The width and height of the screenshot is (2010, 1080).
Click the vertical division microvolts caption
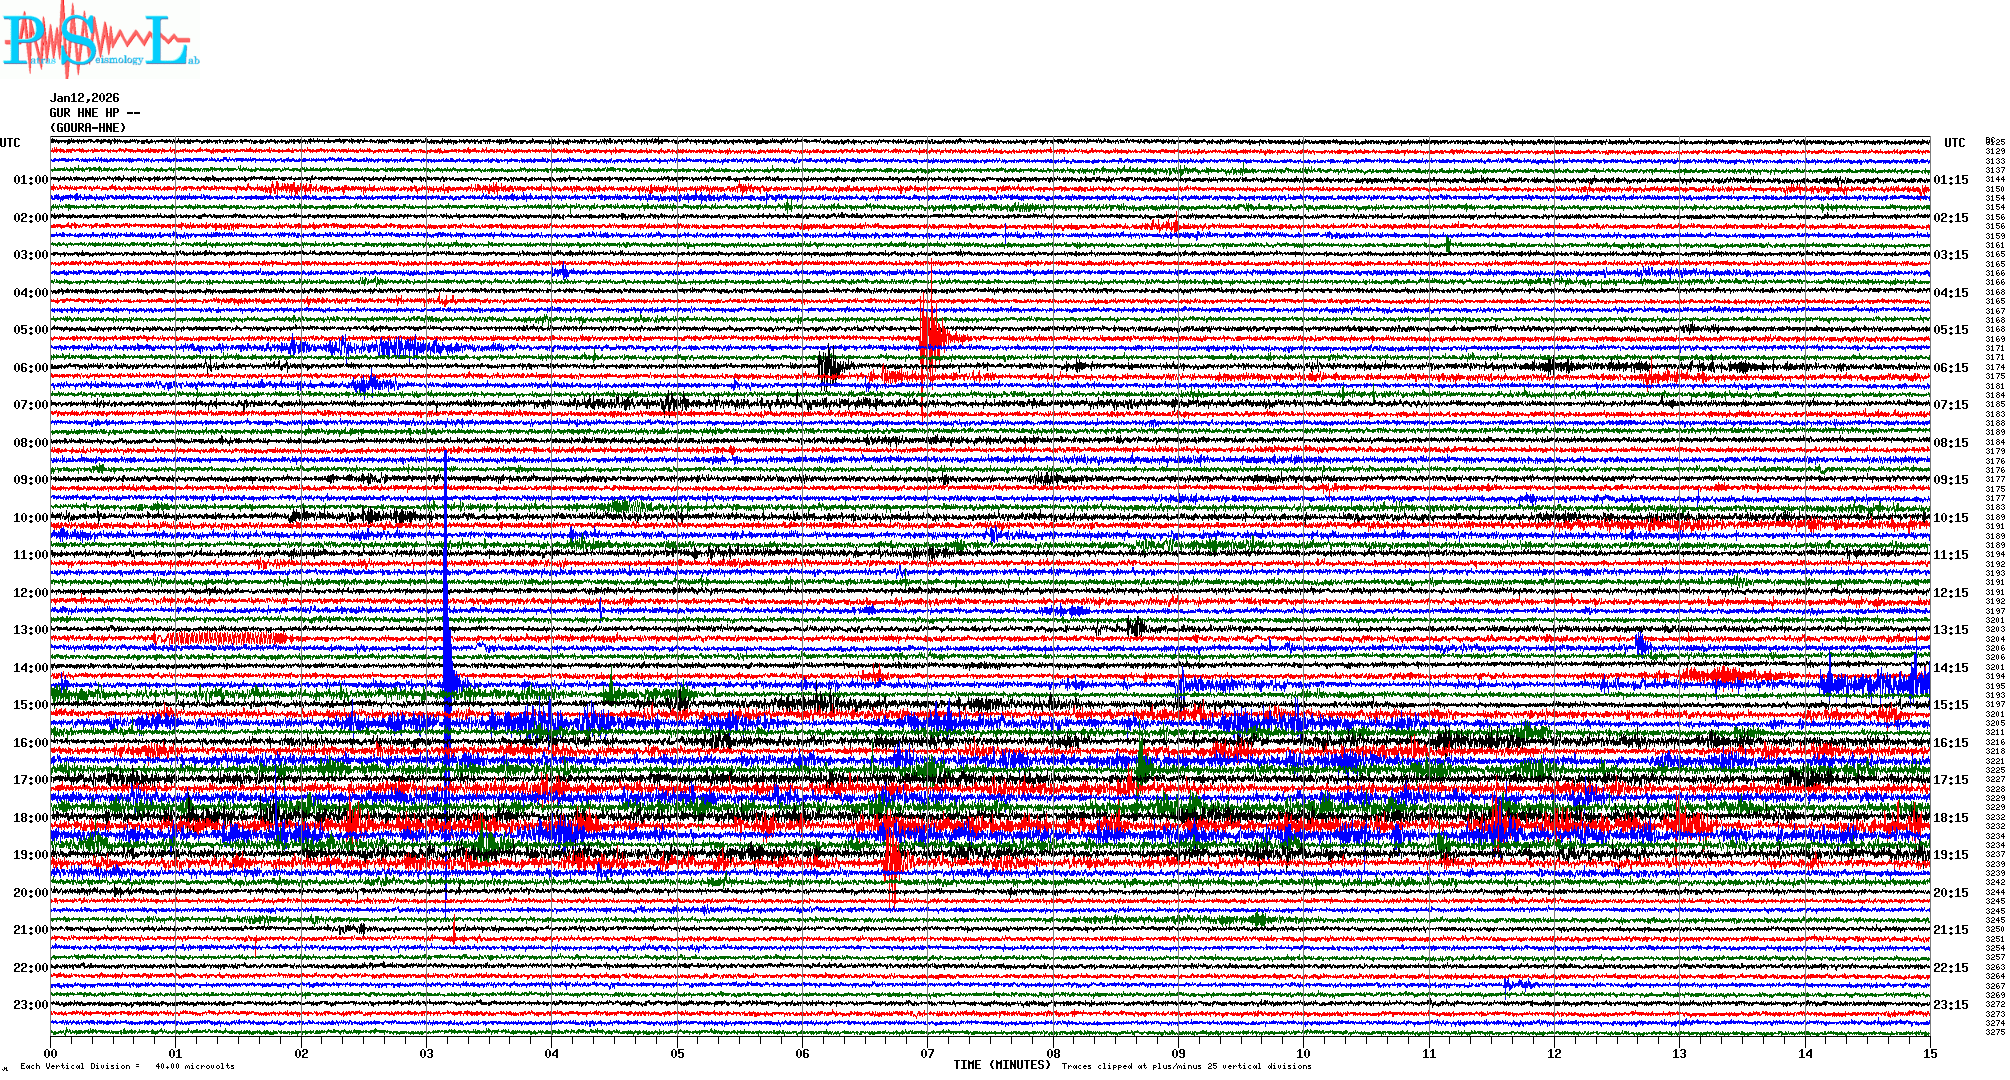pos(127,1066)
